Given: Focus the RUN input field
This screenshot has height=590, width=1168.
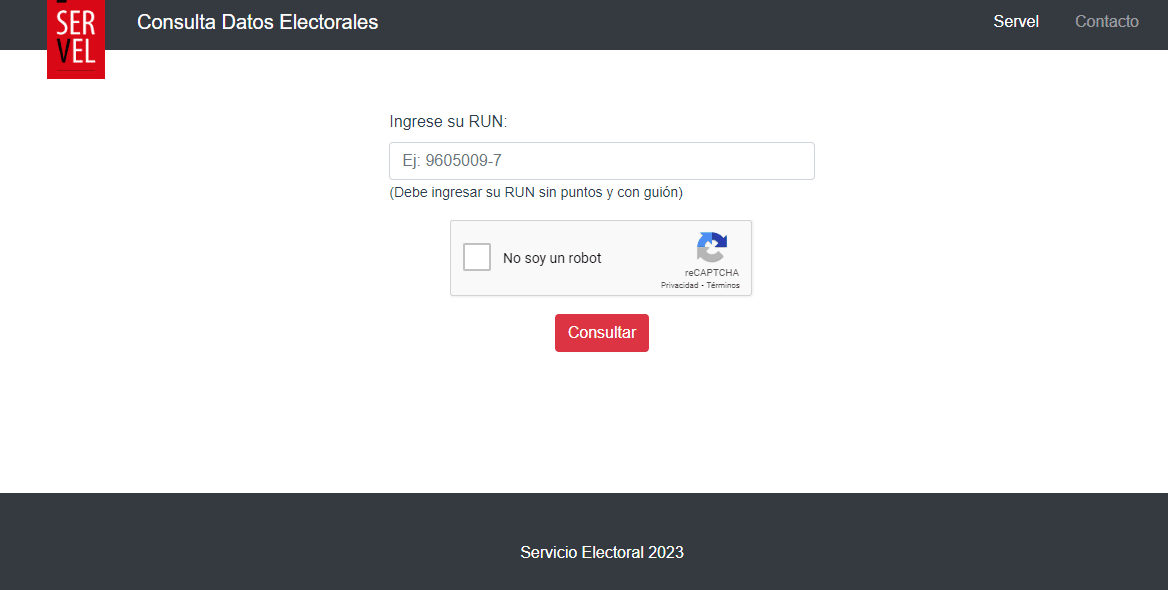Looking at the screenshot, I should point(602,161).
